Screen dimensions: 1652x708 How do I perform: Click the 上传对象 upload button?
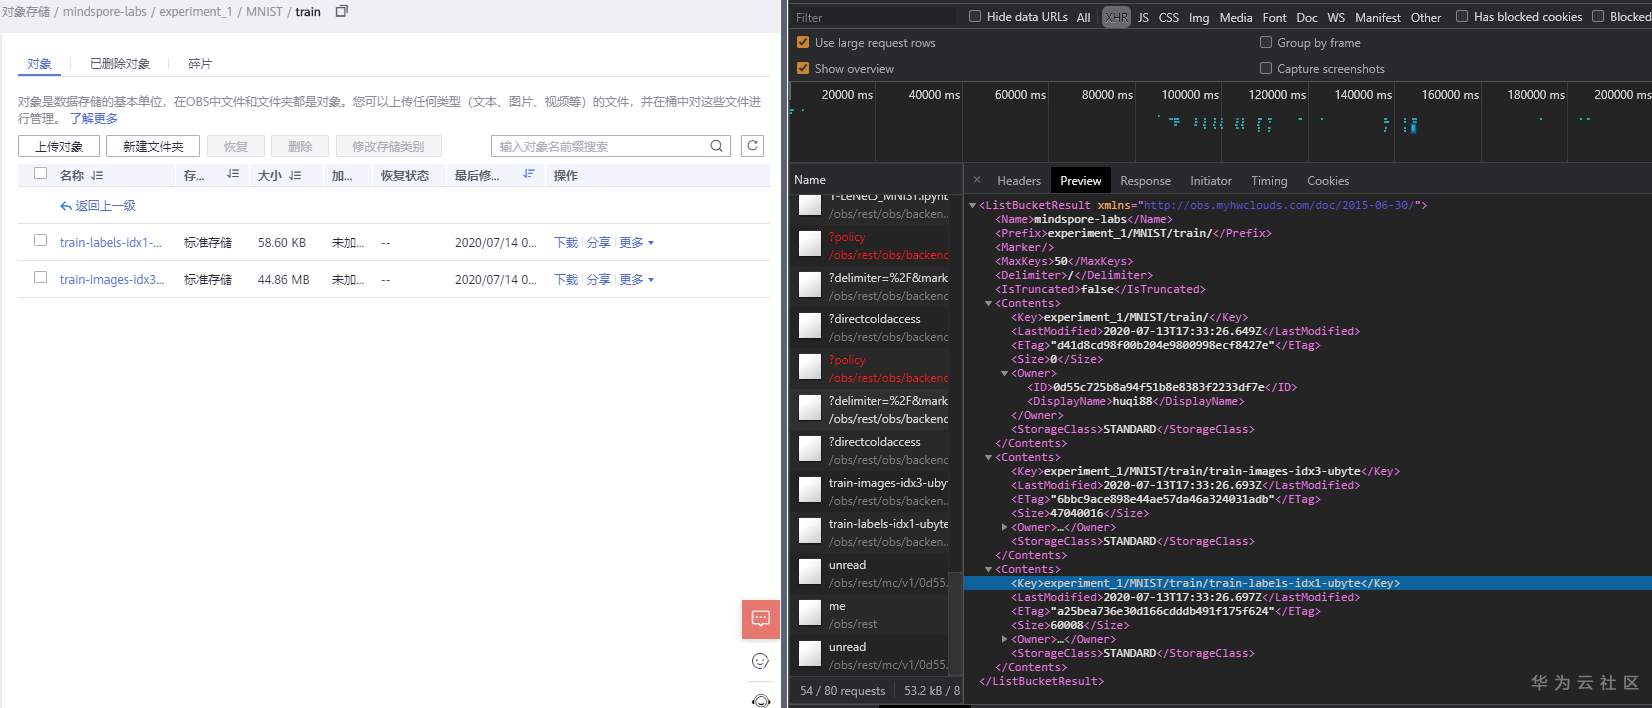(x=59, y=146)
